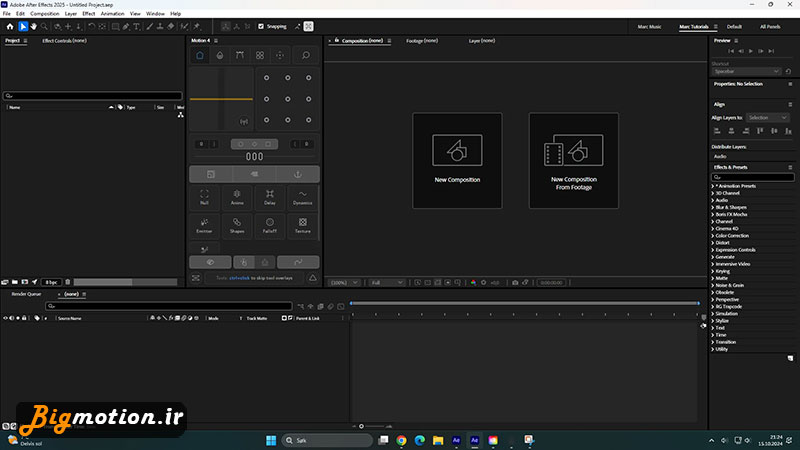Click the New Composition button
Viewport: 800px width, 450px height.
(457, 160)
